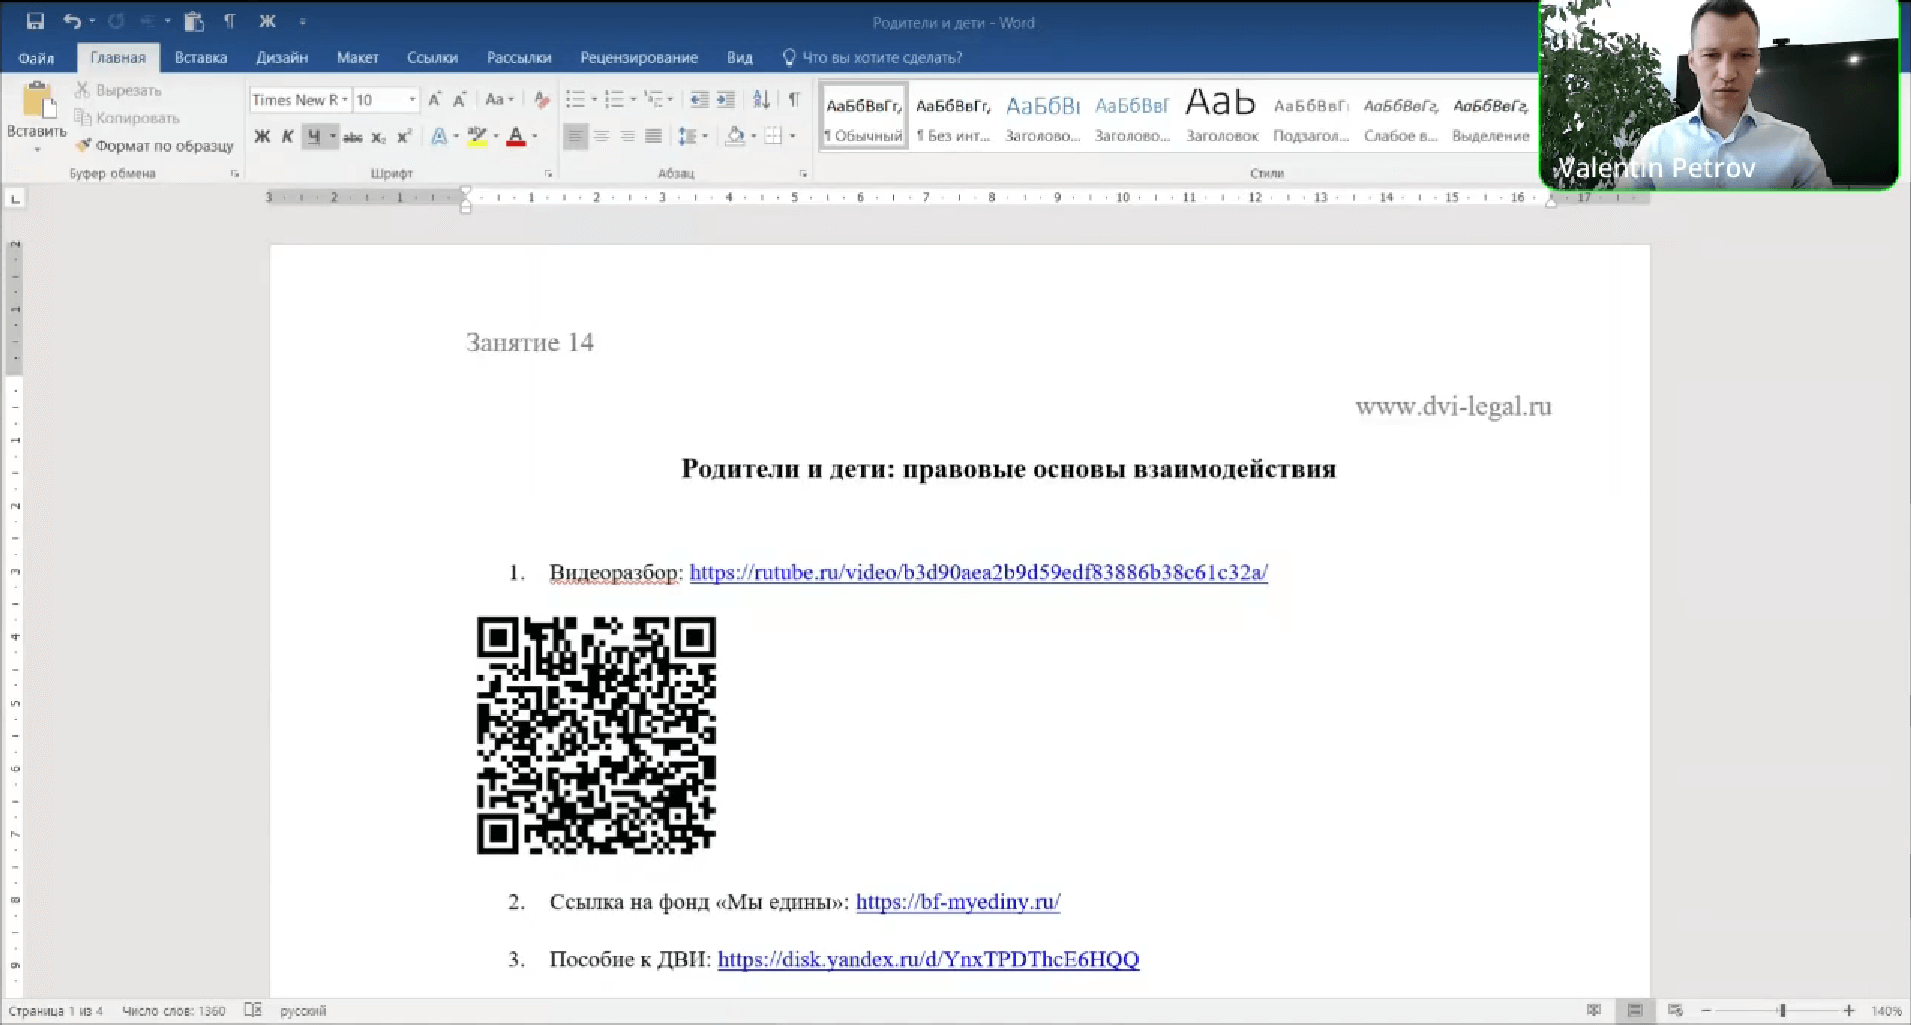This screenshot has width=1911, height=1025.
Task: Switch to the Вставка ribbon tab
Action: pos(200,57)
